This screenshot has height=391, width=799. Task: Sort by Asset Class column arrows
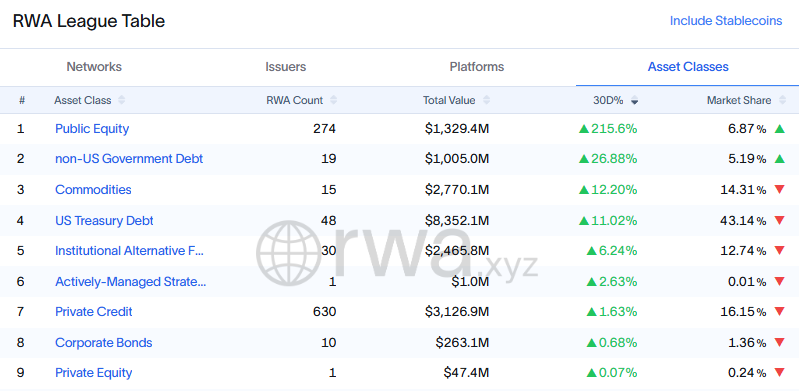[x=121, y=100]
